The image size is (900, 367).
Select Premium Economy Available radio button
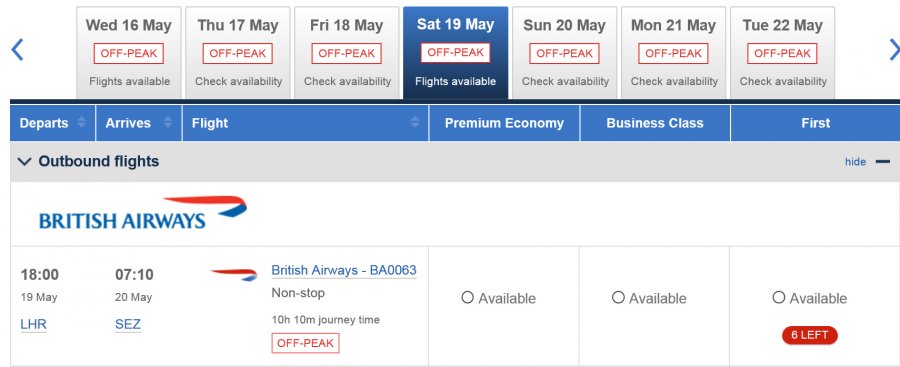pos(468,298)
